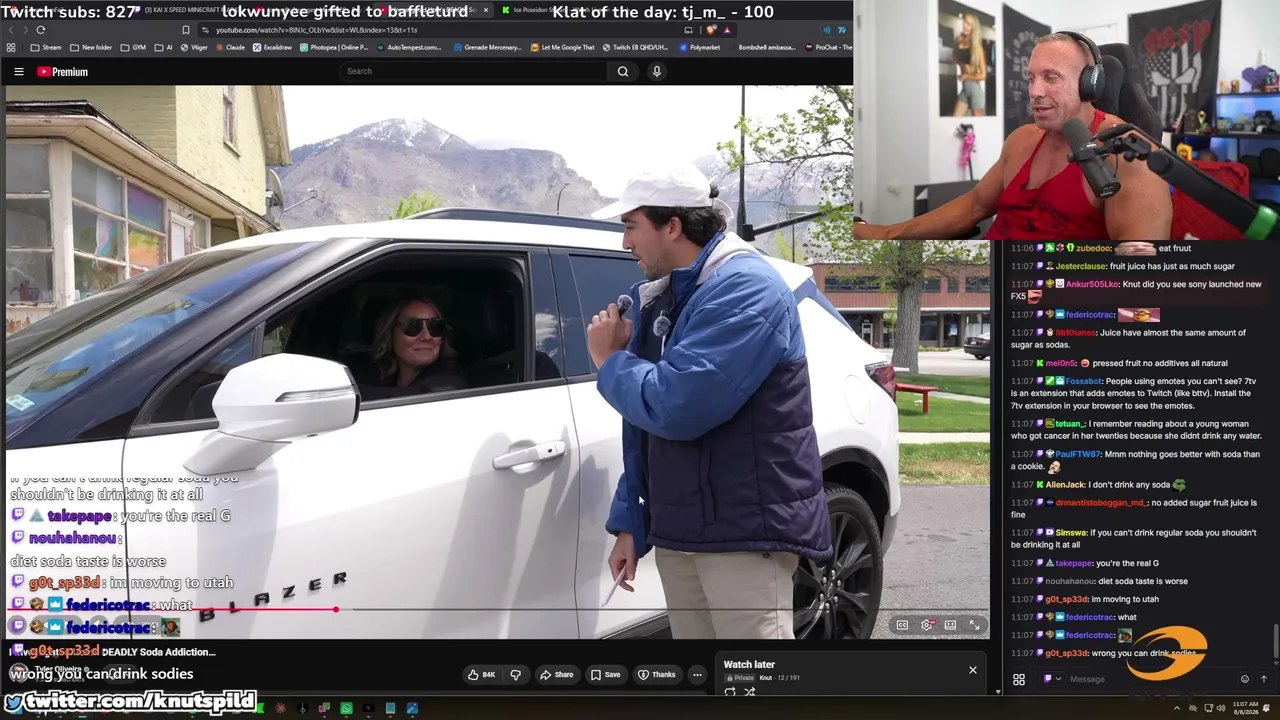Click username Jesterclause in chat
This screenshot has width=1280, height=720.
tap(1081, 266)
